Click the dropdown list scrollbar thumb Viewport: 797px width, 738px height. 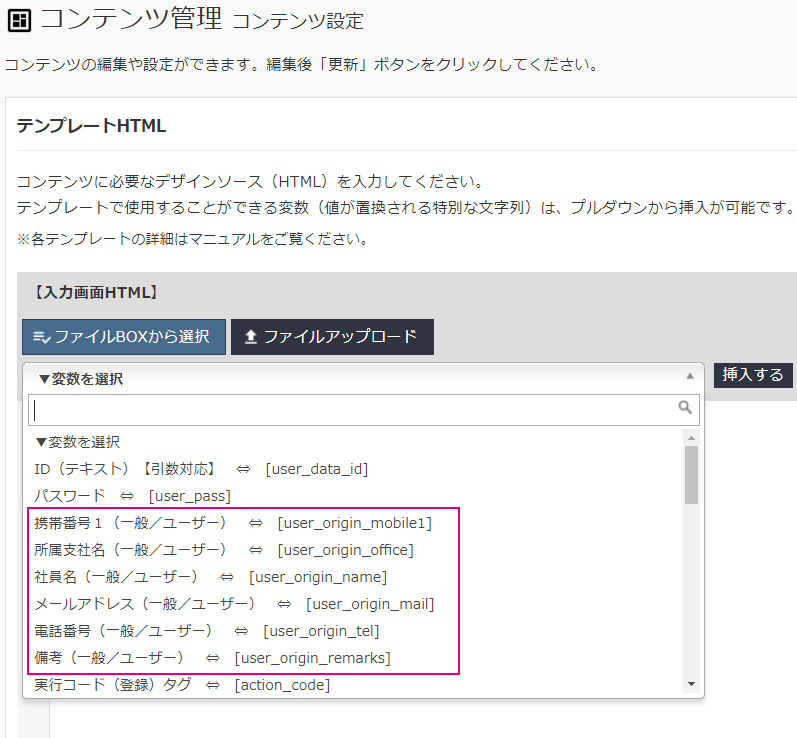coord(691,475)
